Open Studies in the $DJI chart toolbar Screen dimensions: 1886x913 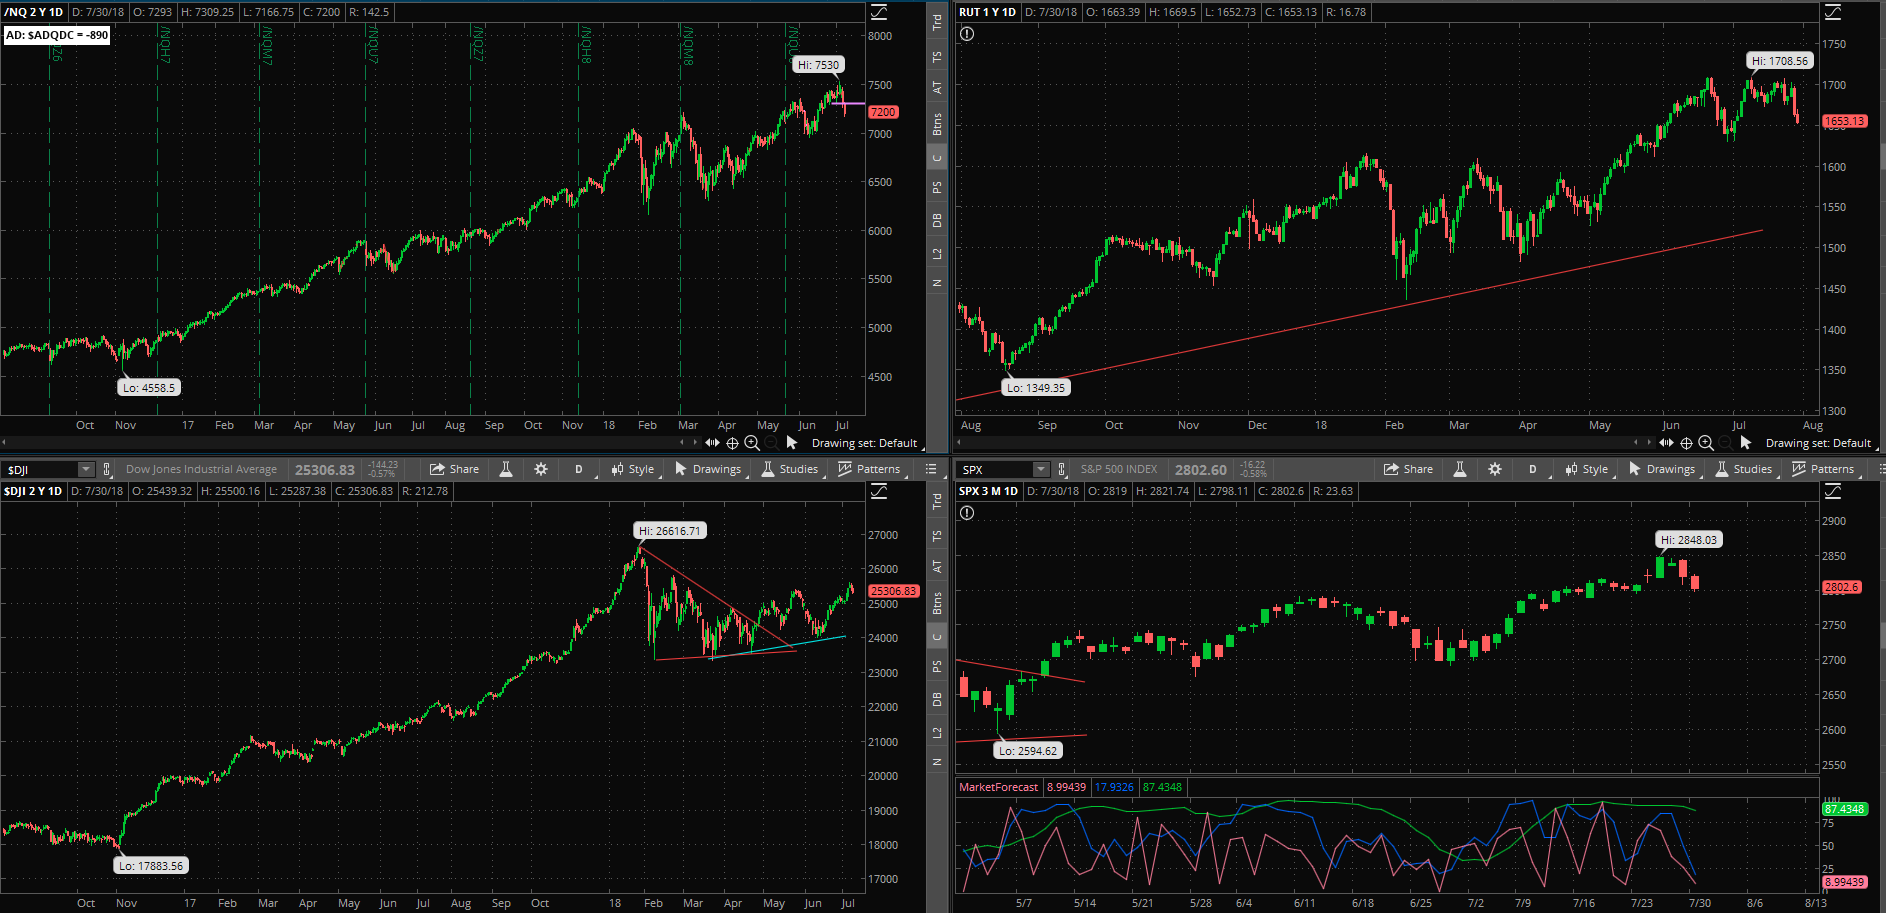(x=790, y=469)
